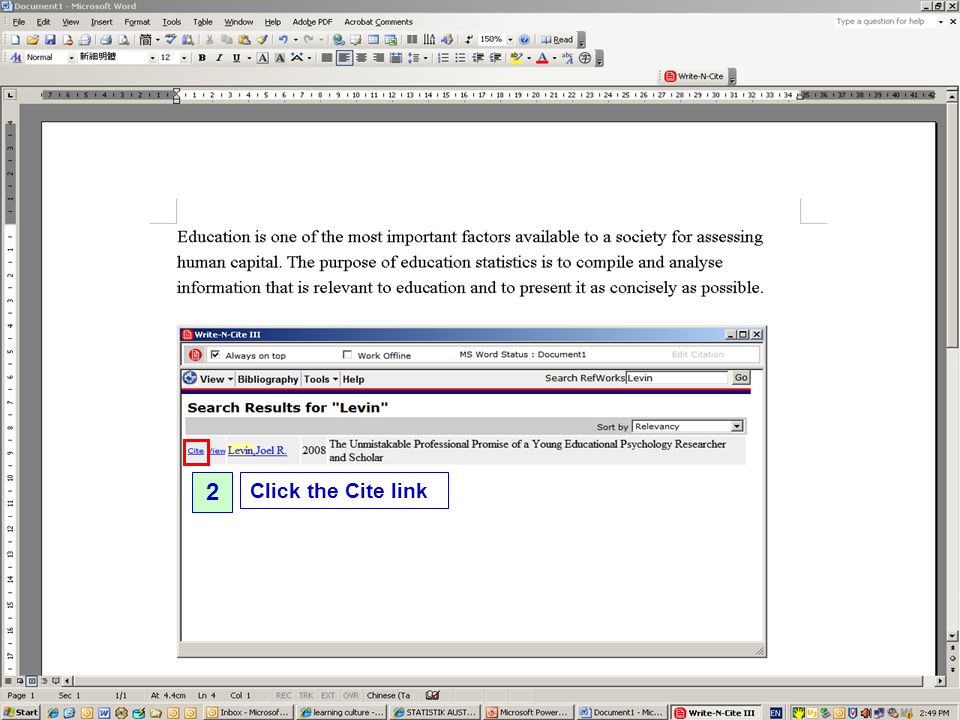Switch to Read layout mode
This screenshot has width=960, height=720.
557,40
